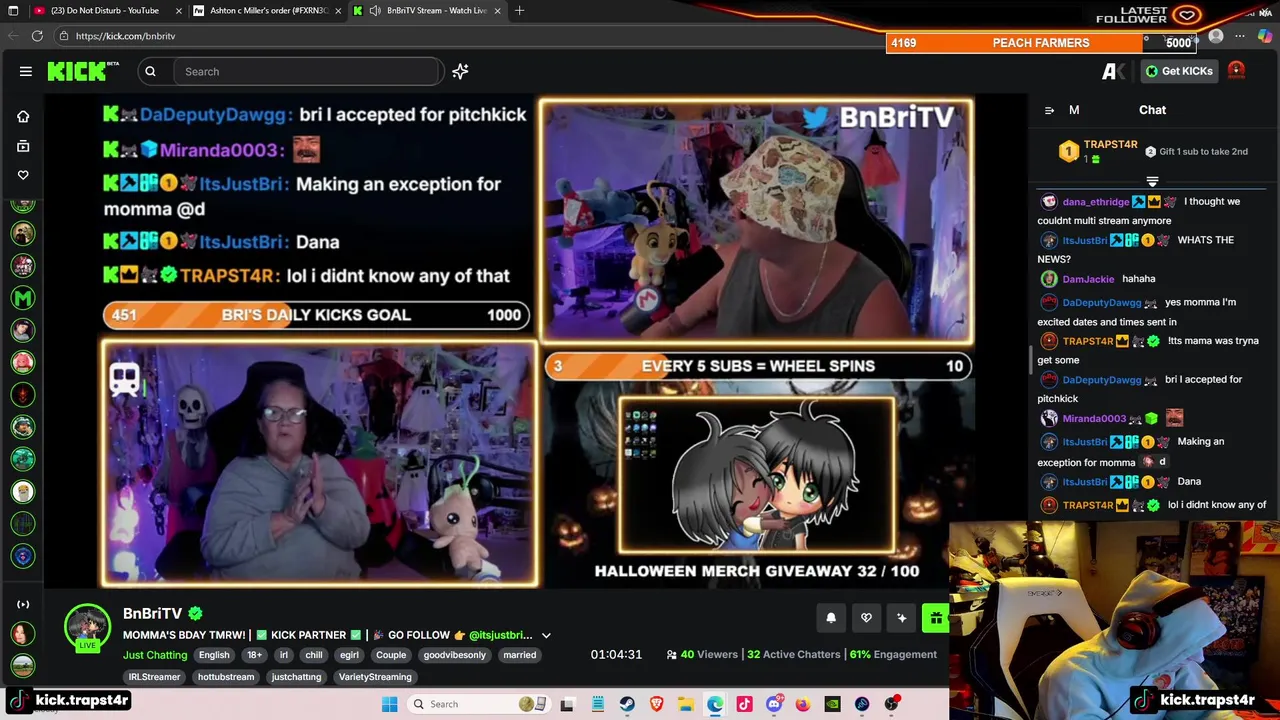Open the live radio icon in sidebar
The height and width of the screenshot is (720, 1280).
23,604
